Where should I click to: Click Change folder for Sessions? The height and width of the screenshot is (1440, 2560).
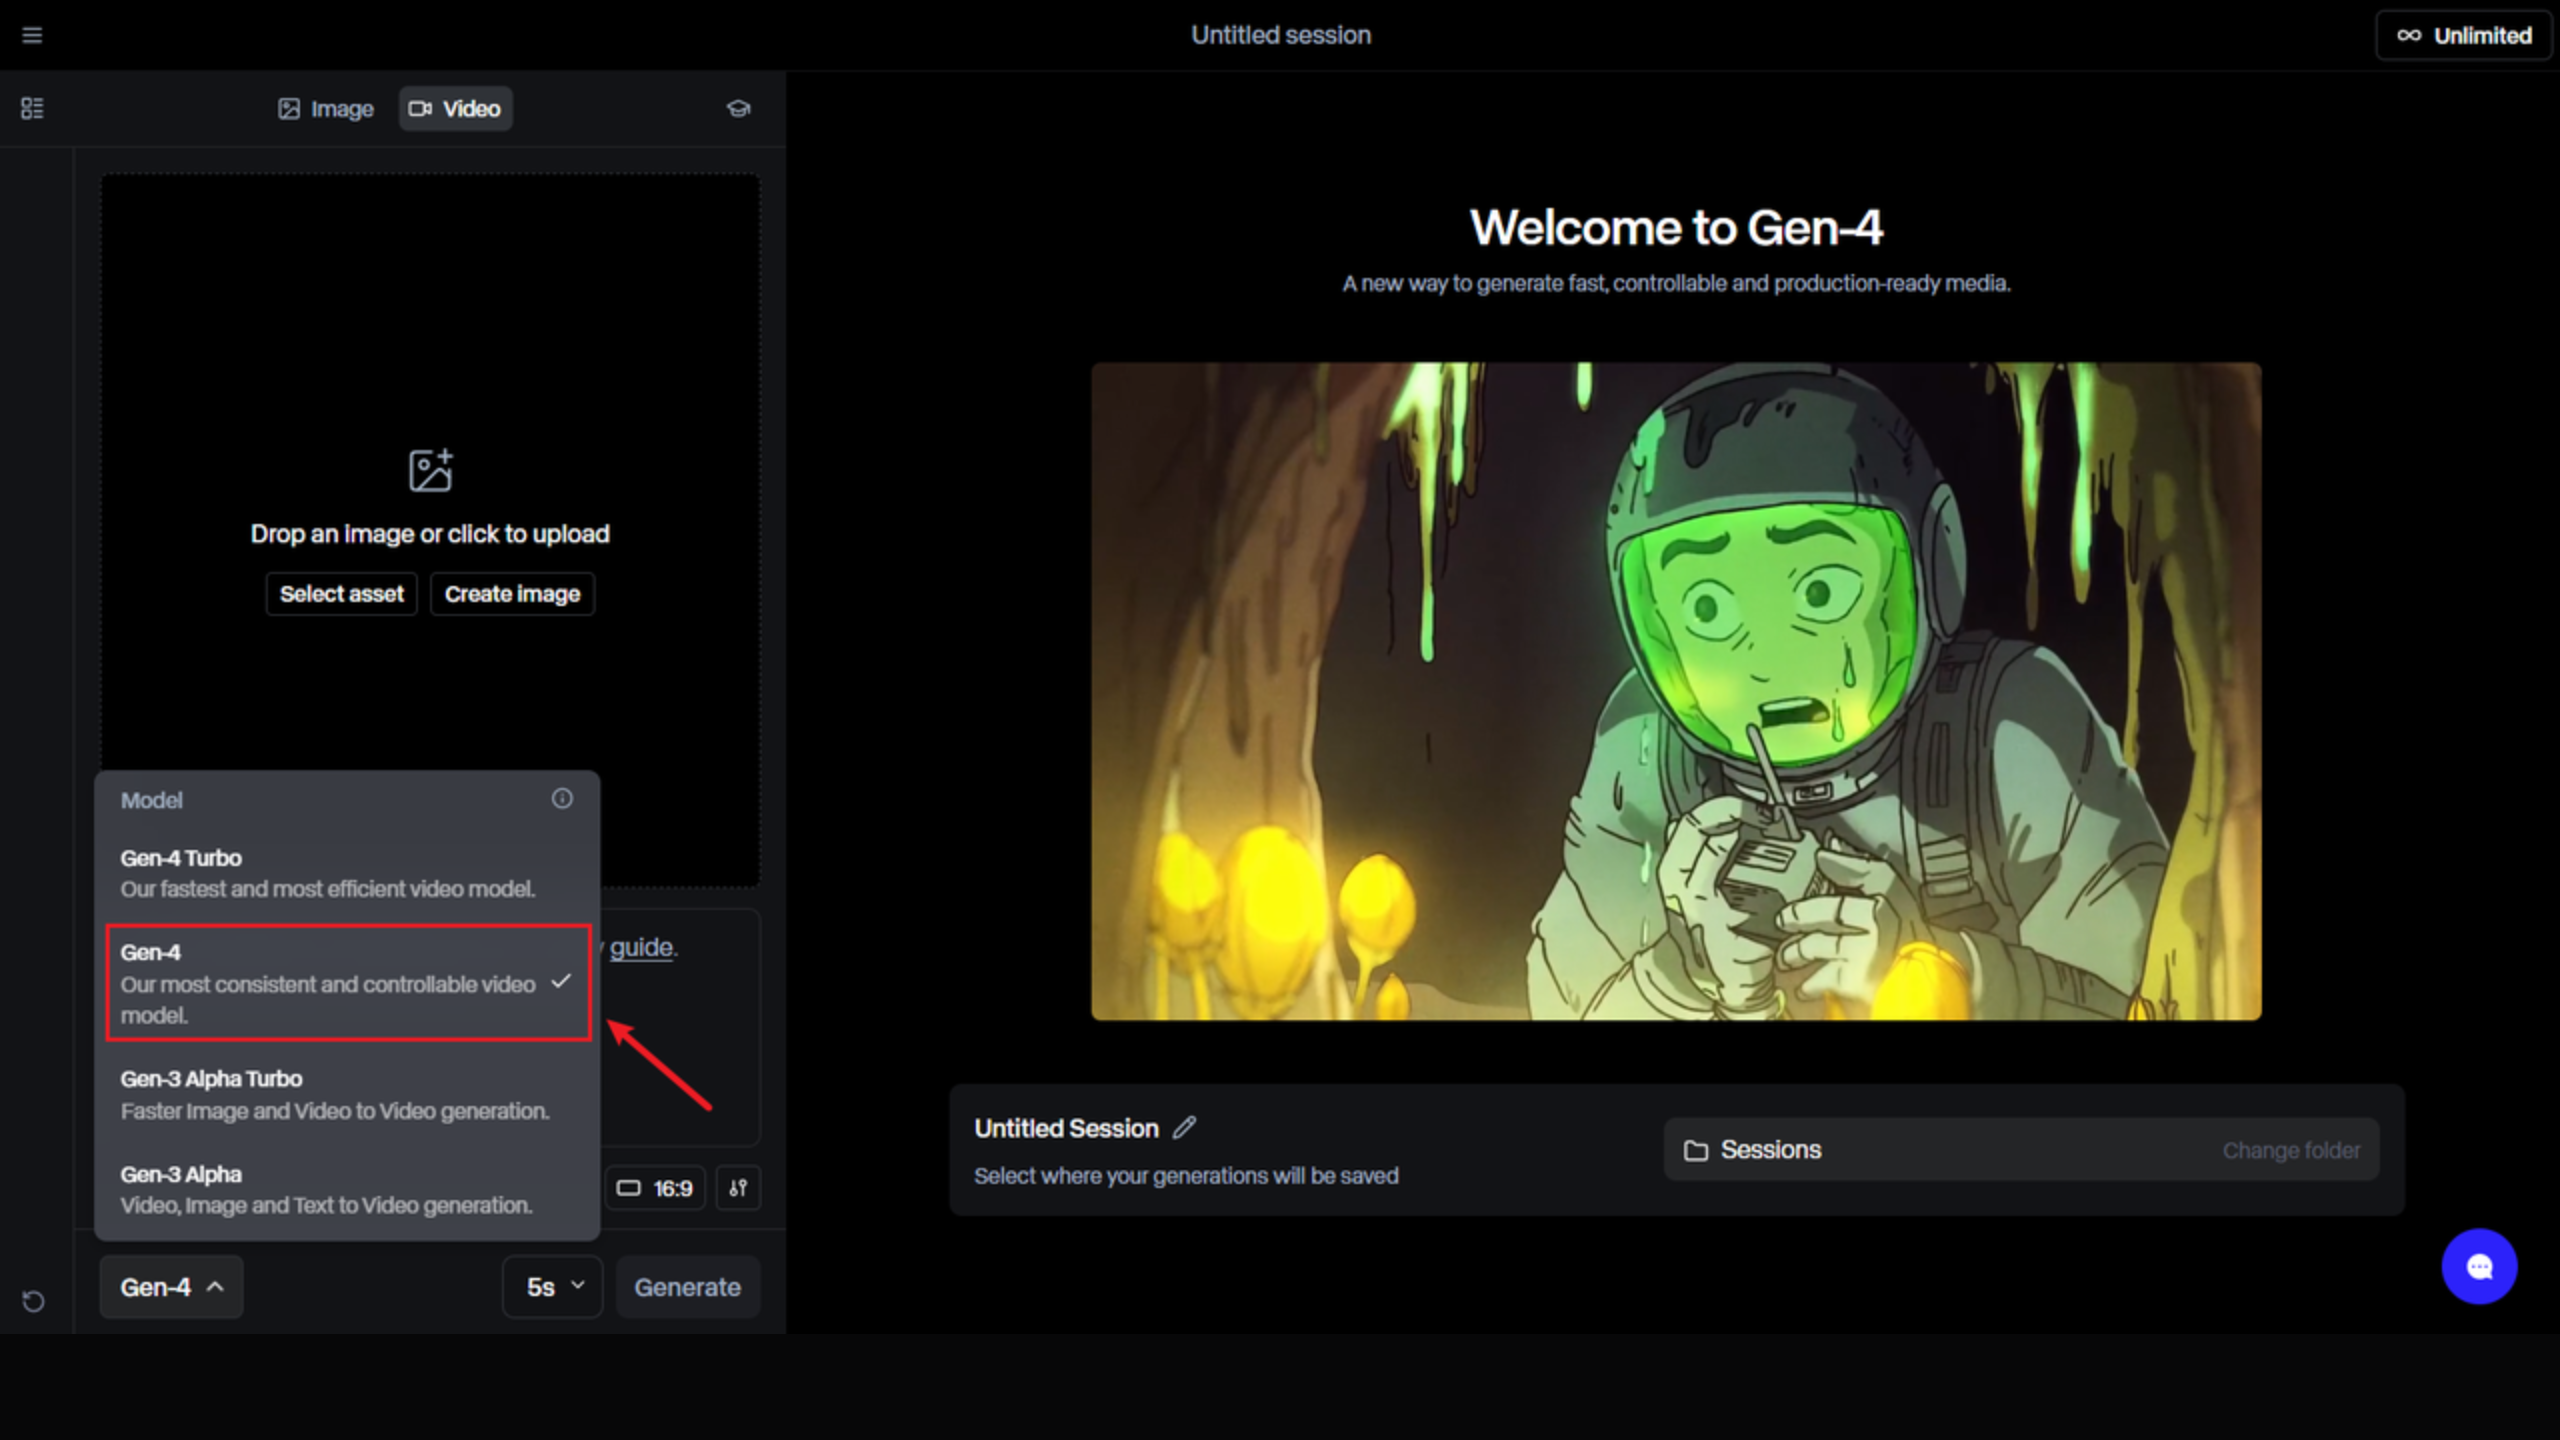pyautogui.click(x=2291, y=1150)
